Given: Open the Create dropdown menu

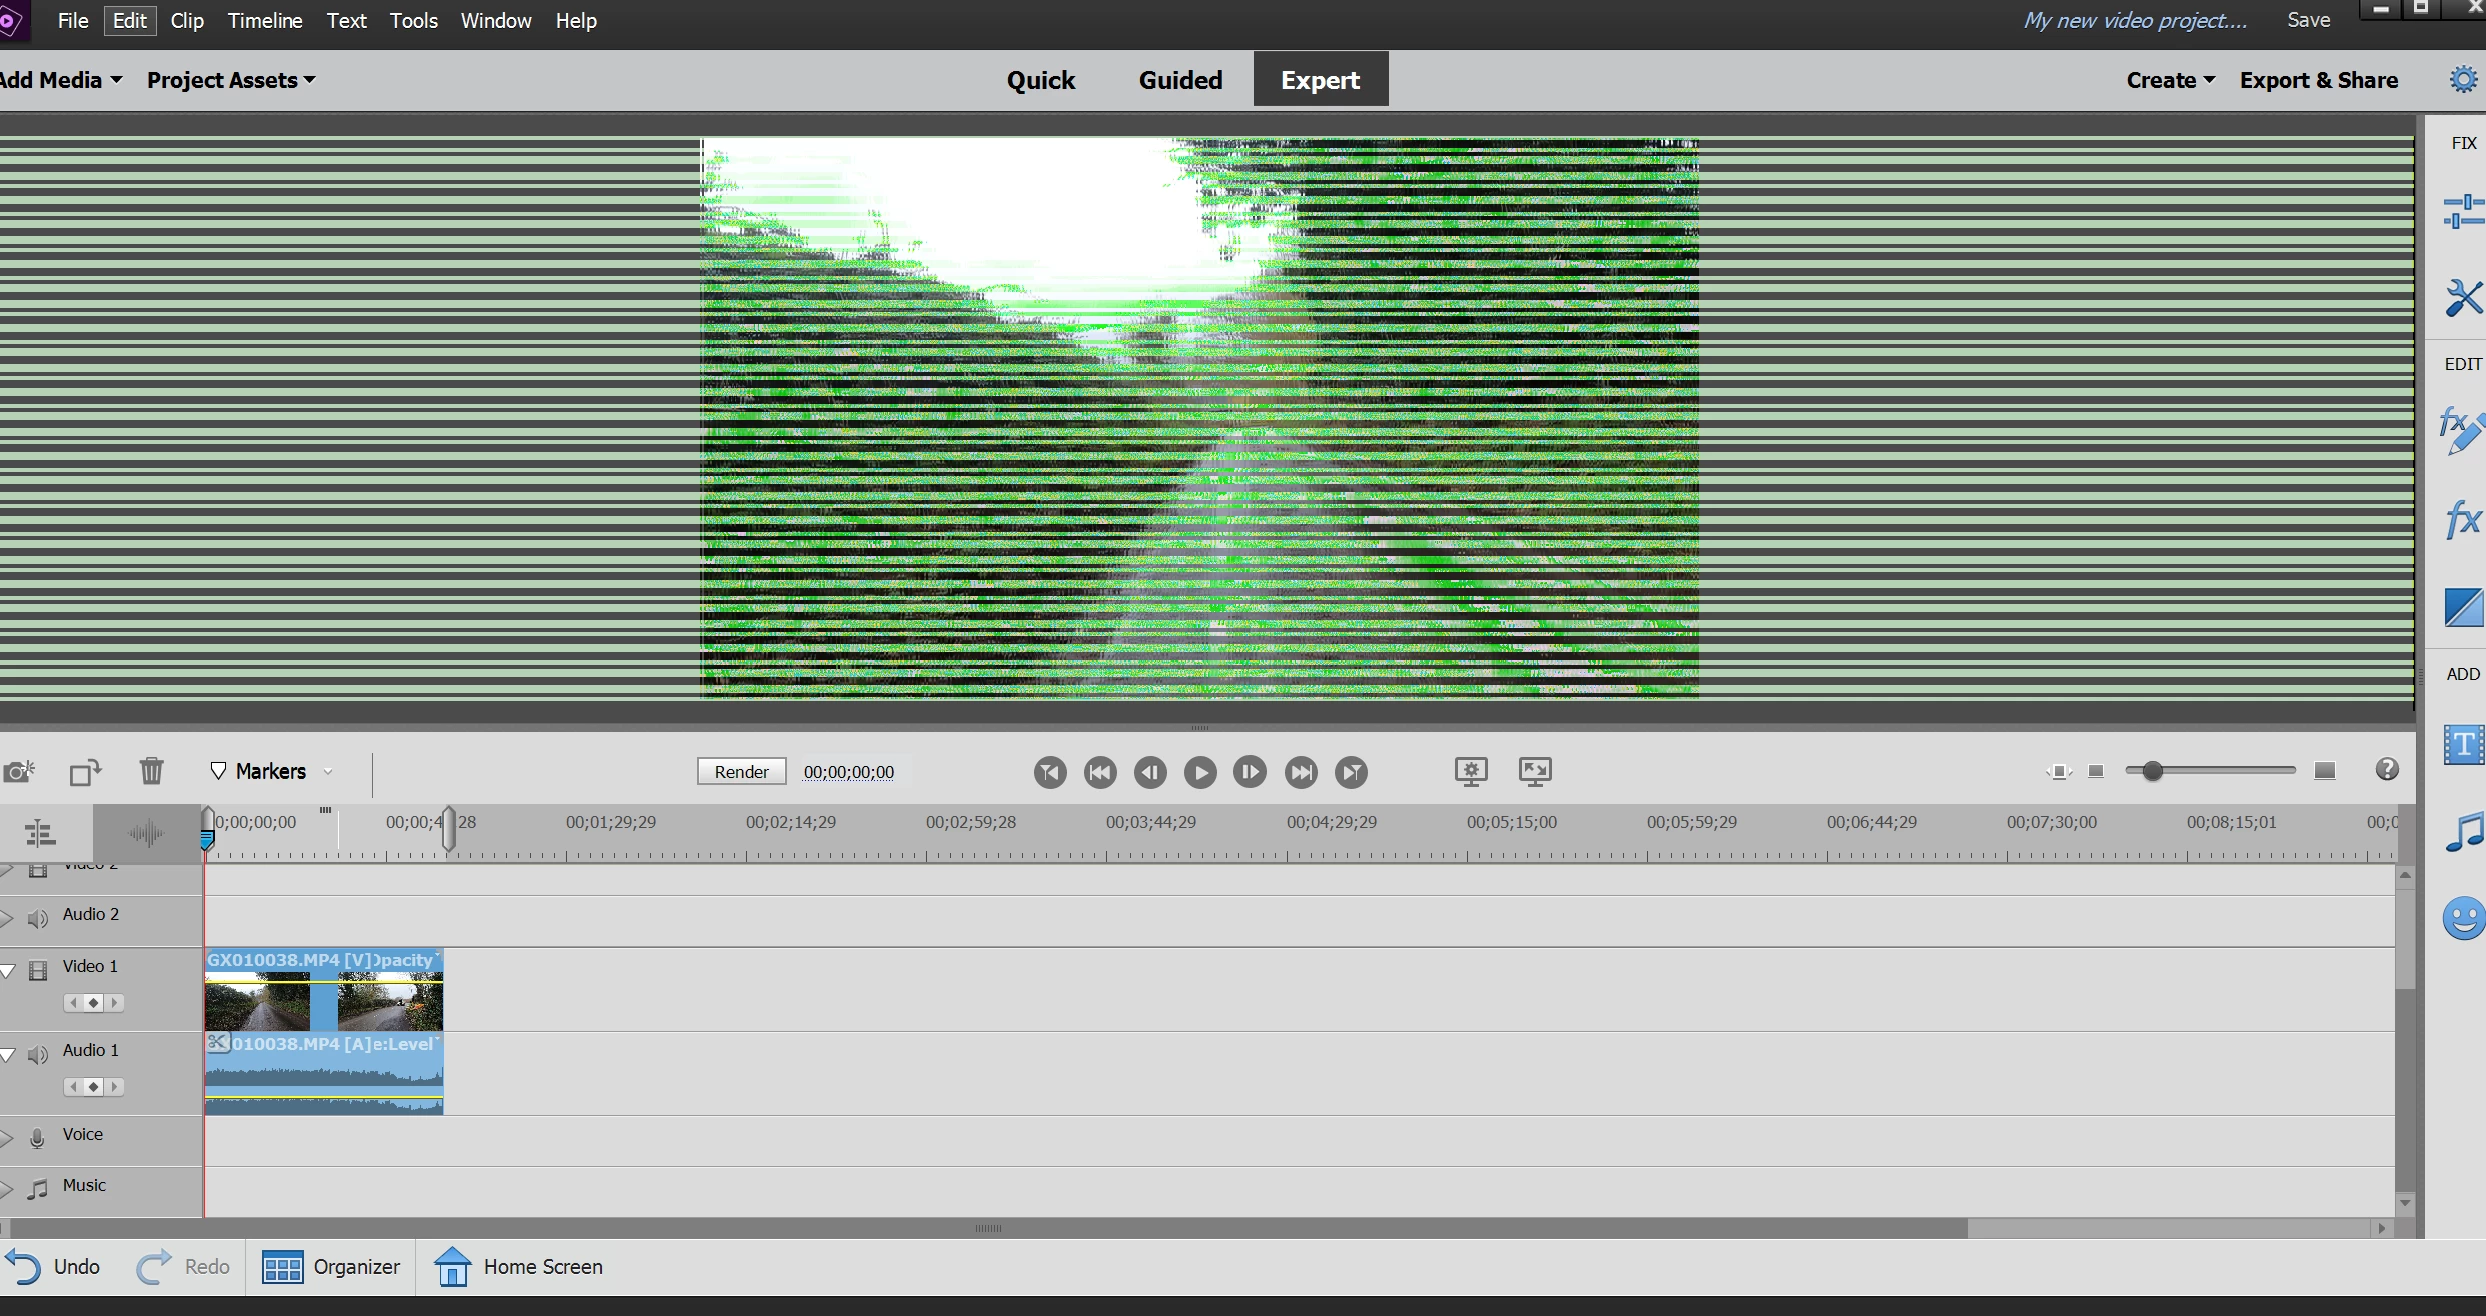Looking at the screenshot, I should point(2170,80).
